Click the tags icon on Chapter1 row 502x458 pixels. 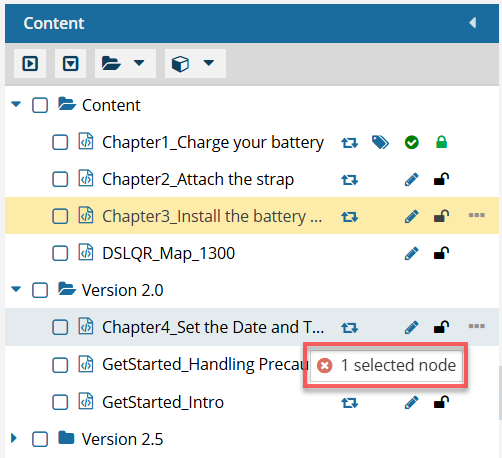coord(380,143)
